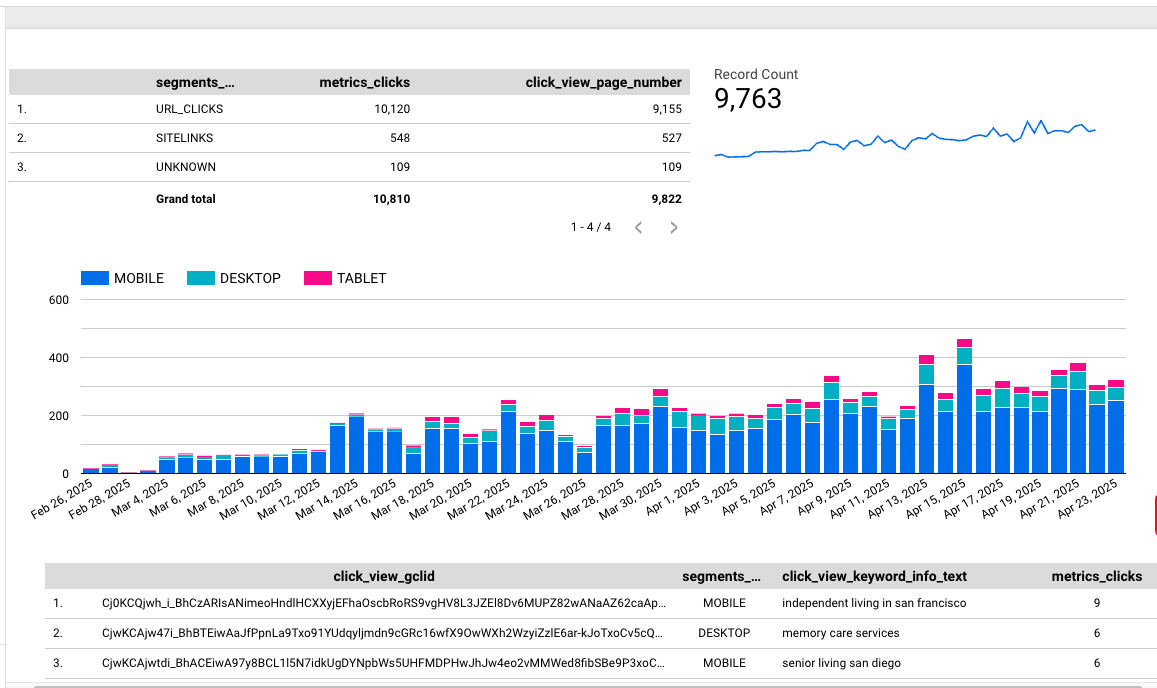Click the MOBILE legend color swatch

[x=94, y=278]
